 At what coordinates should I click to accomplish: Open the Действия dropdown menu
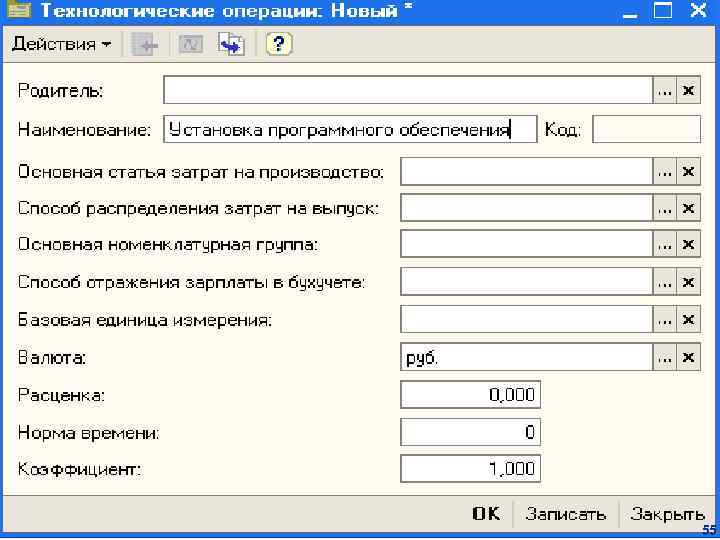(62, 45)
